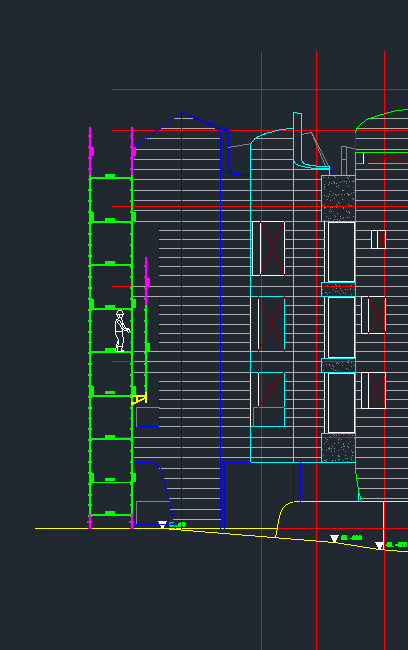This screenshot has height=650, width=408.
Task: Click the rightmost white elevation triangle marker
Action: coord(379,545)
